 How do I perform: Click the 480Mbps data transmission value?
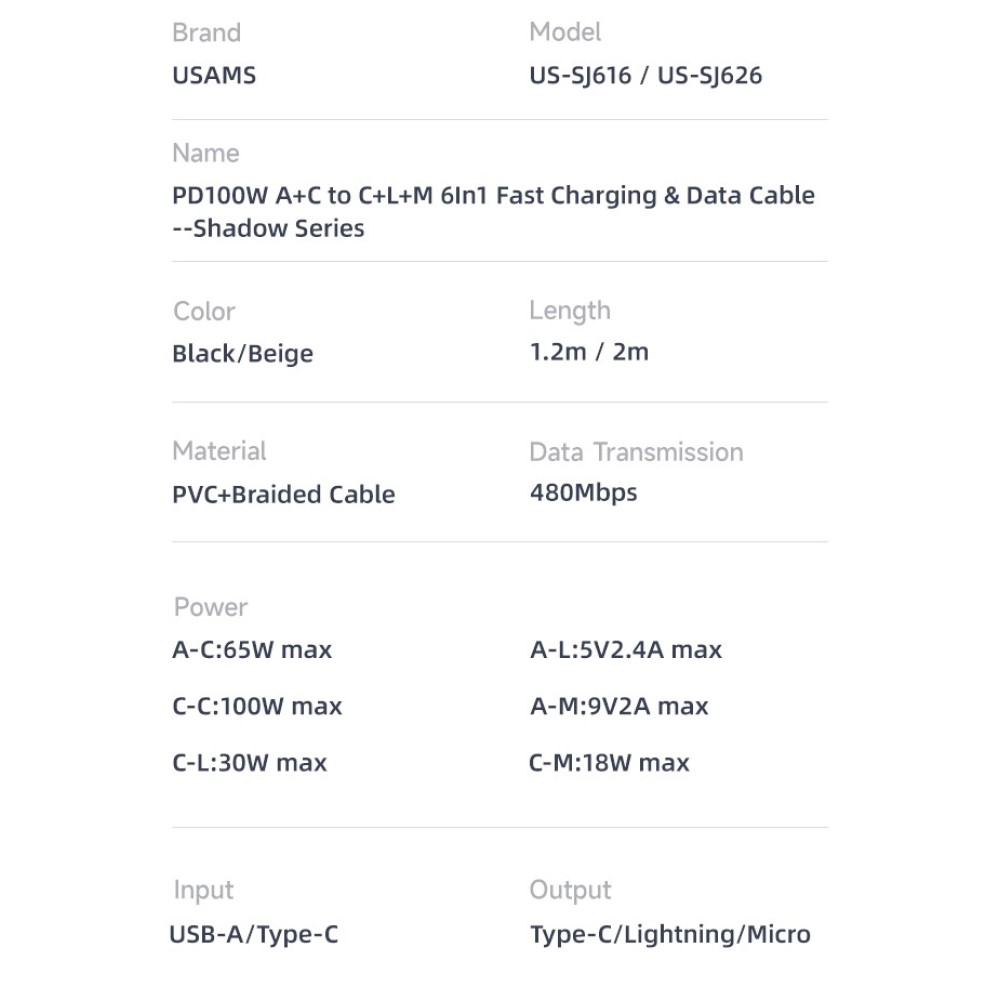pos(583,492)
